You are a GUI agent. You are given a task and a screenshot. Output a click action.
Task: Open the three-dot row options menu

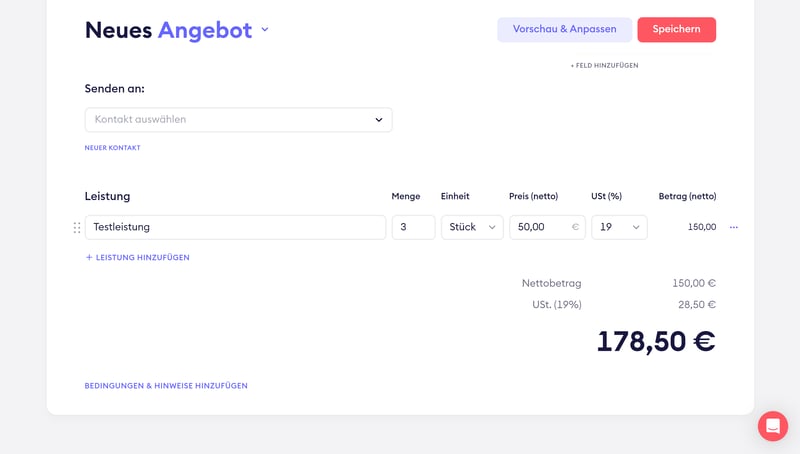[734, 228]
